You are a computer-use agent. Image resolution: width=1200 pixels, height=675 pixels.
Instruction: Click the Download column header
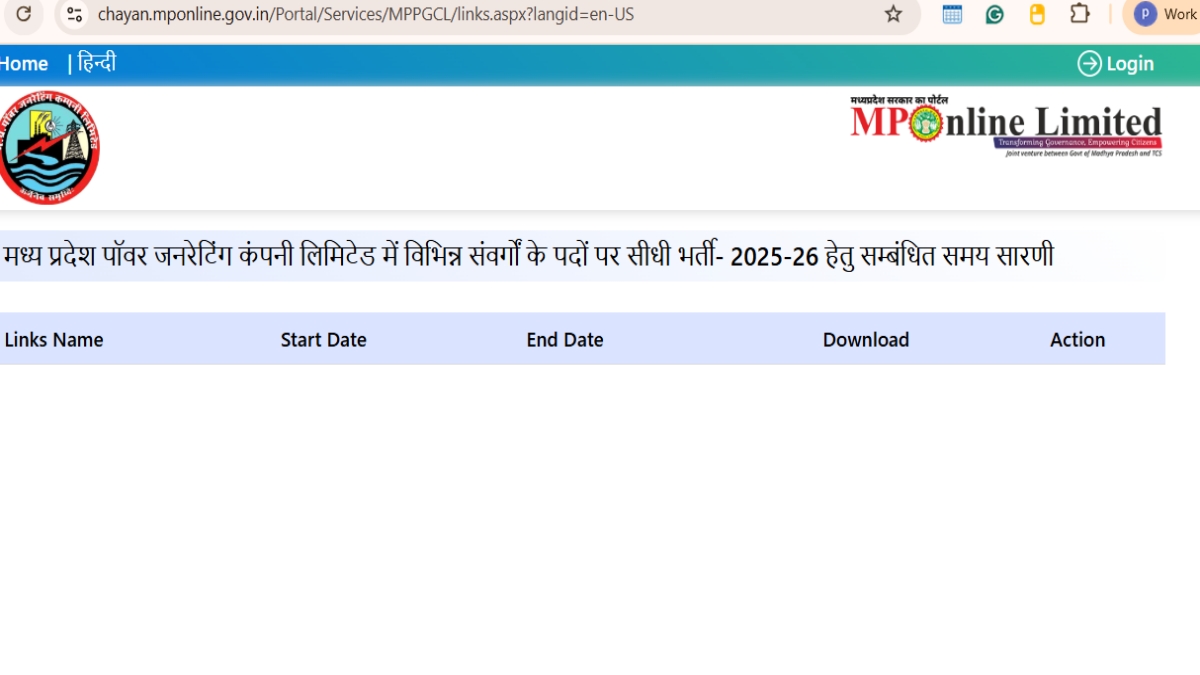(866, 340)
